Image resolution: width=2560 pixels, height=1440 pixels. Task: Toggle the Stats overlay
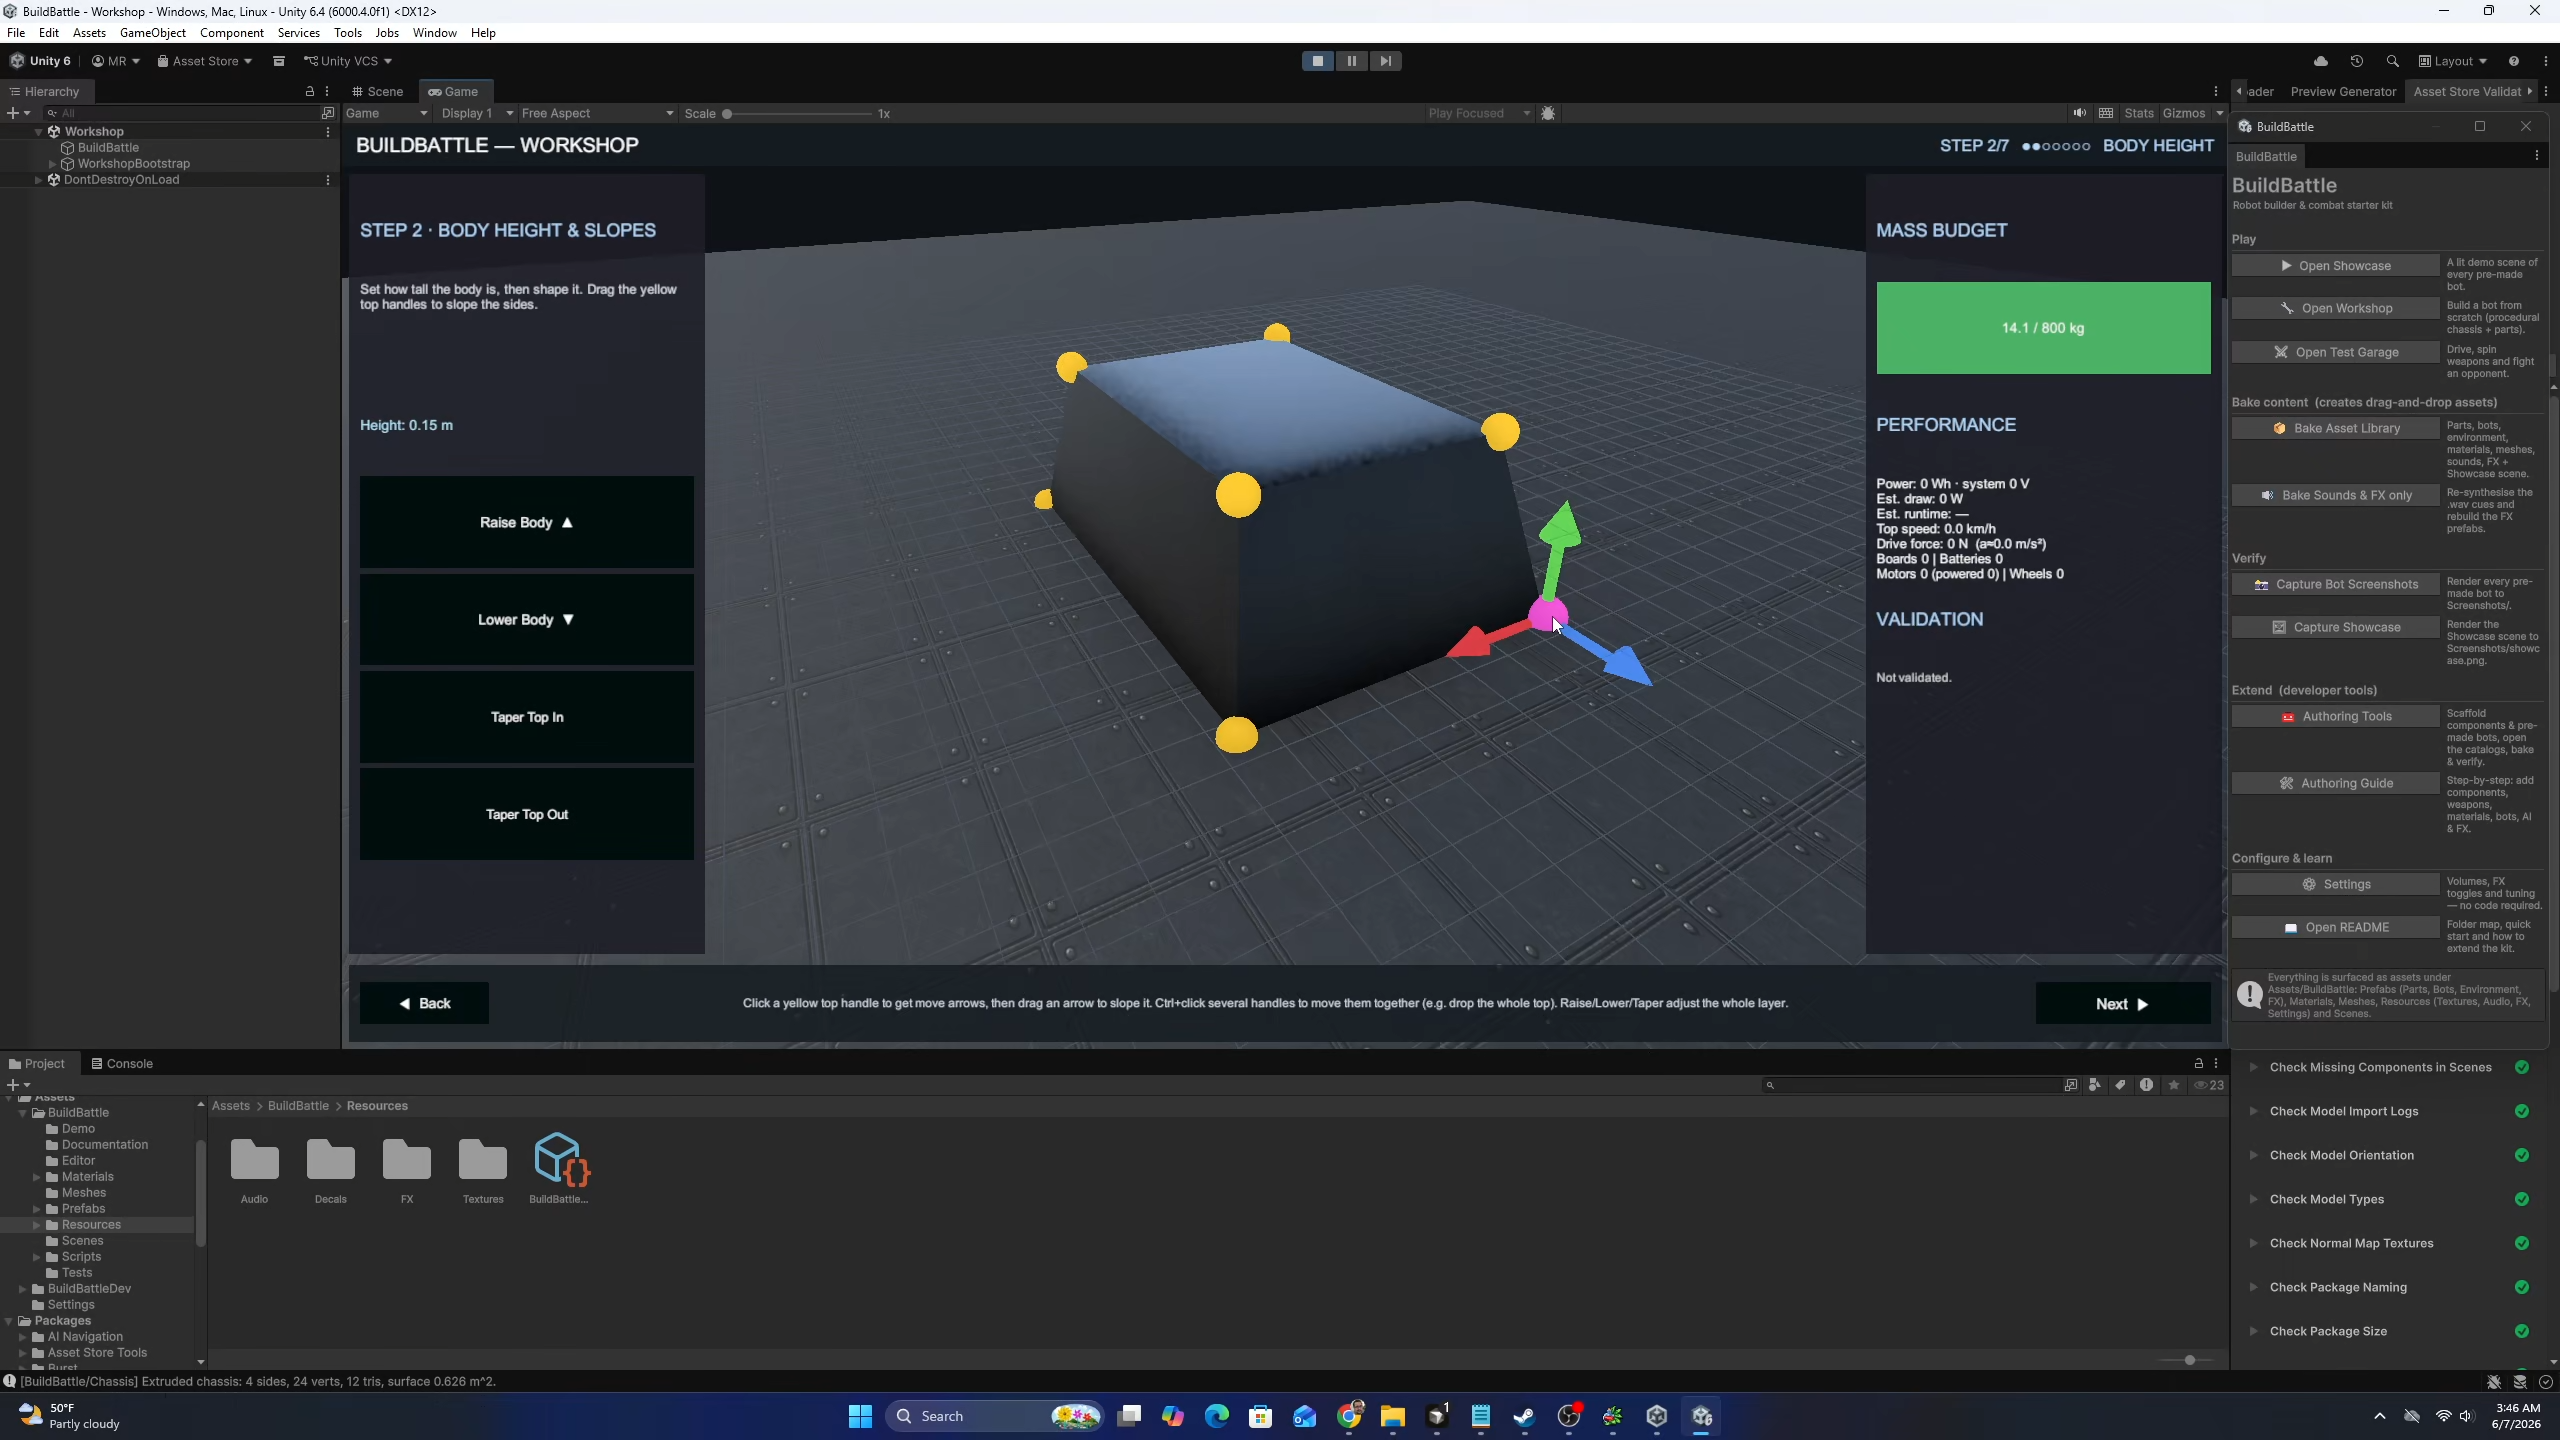(2139, 113)
